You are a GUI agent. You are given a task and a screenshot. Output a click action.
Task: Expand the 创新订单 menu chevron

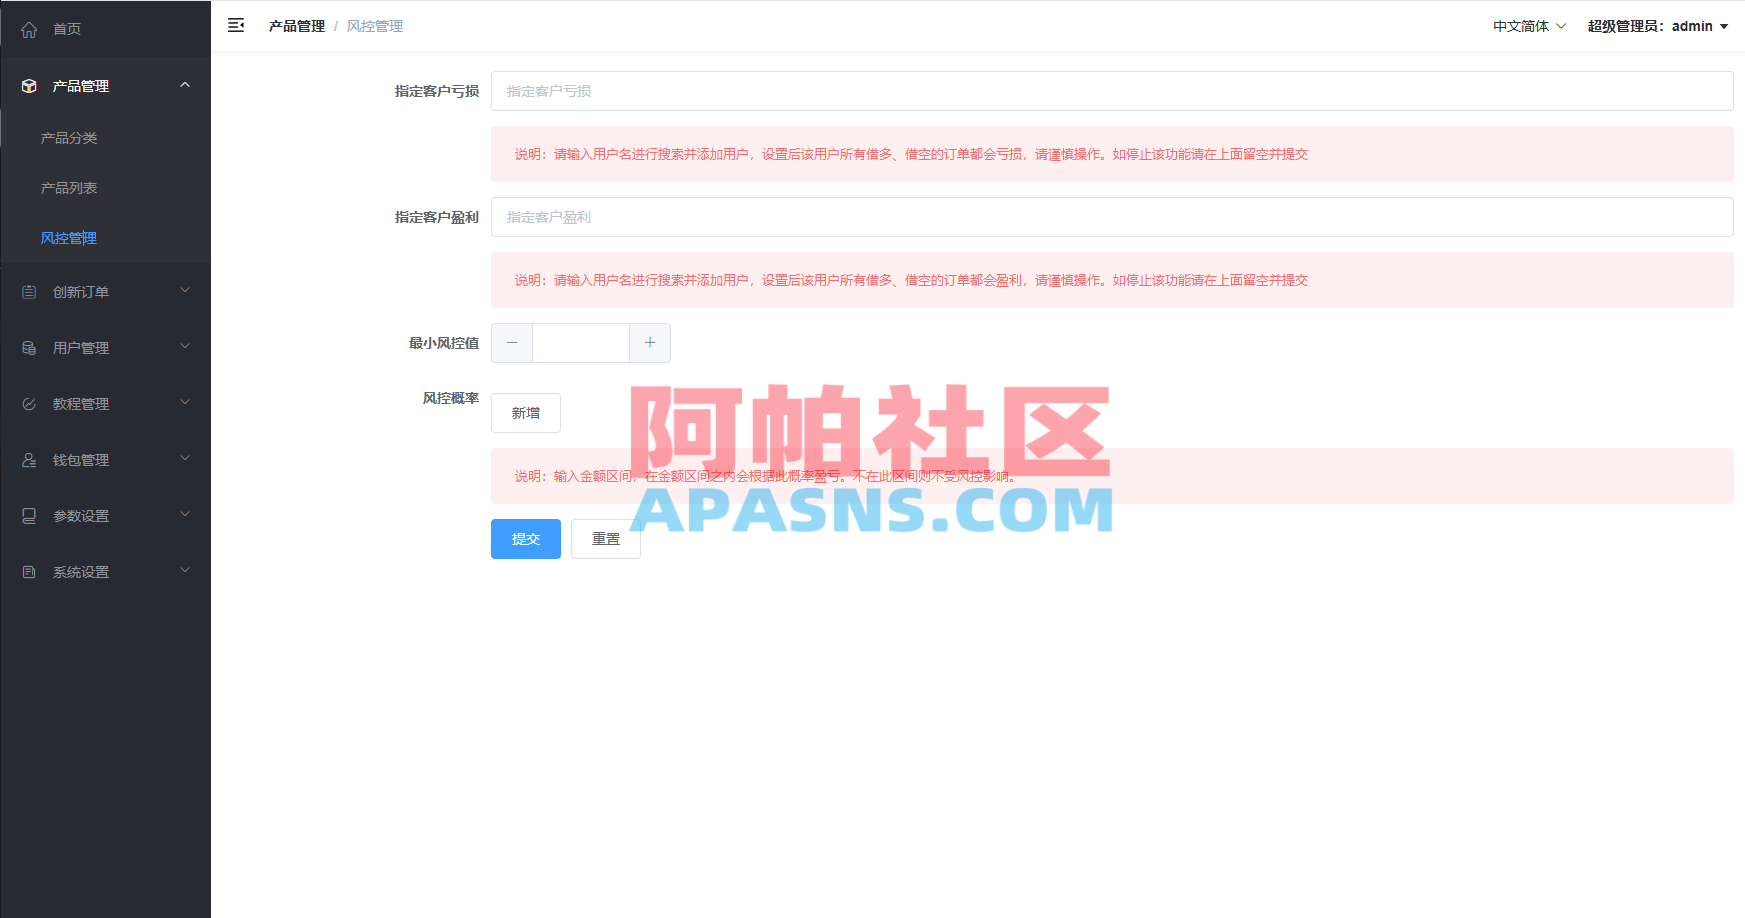185,291
